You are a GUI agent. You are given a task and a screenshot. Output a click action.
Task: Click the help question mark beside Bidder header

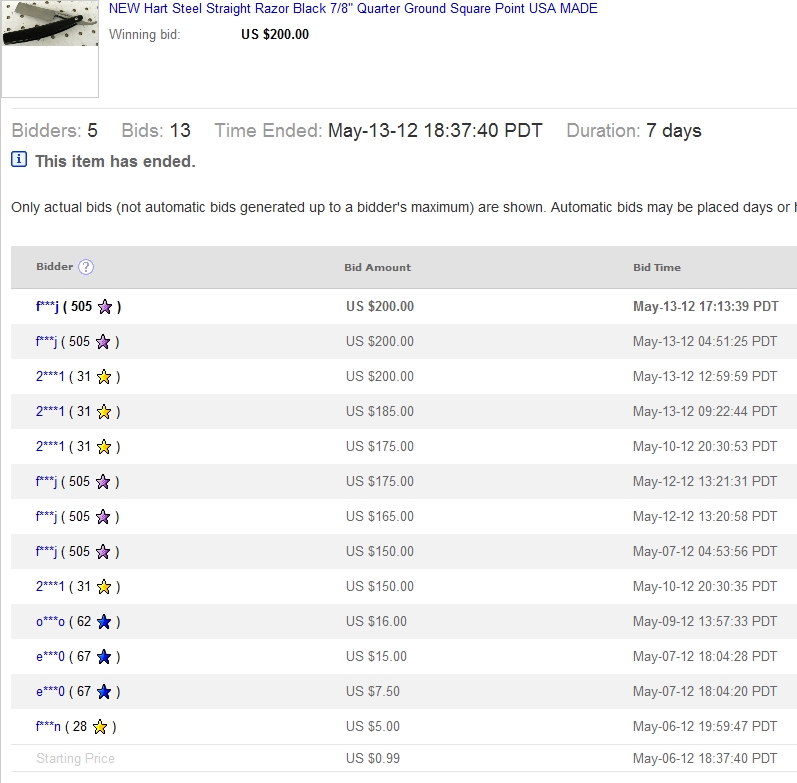click(x=86, y=267)
